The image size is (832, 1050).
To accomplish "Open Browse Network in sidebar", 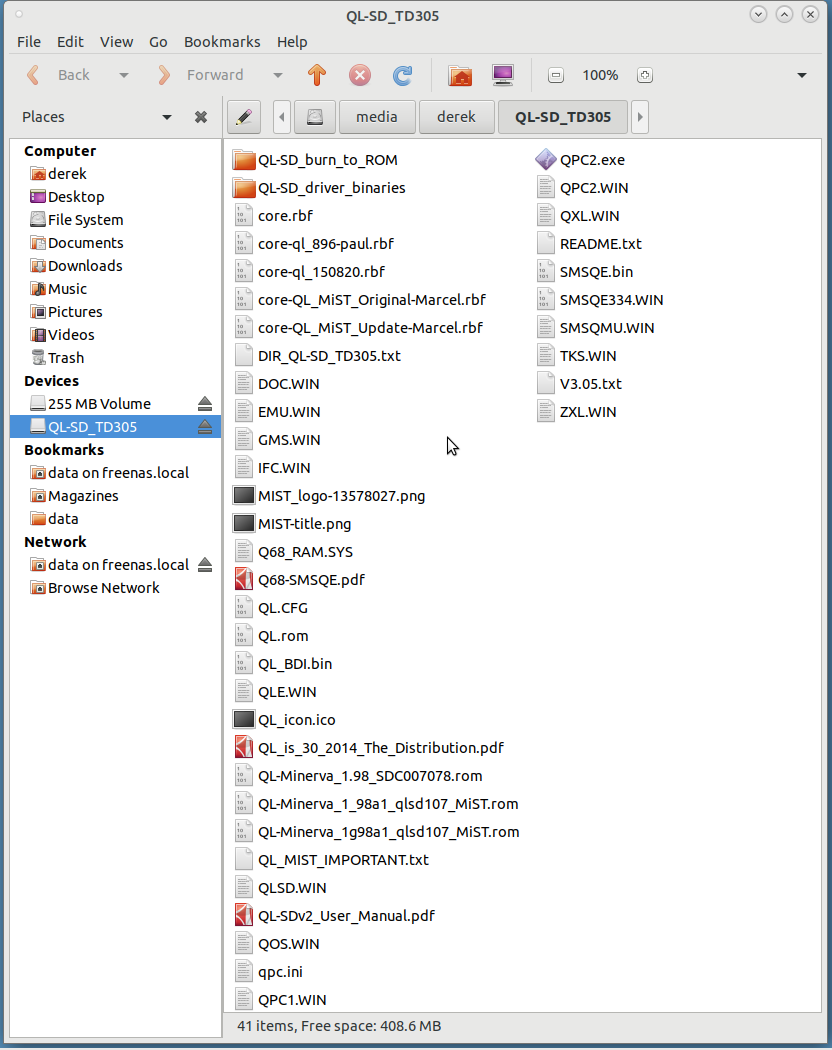I will click(95, 588).
